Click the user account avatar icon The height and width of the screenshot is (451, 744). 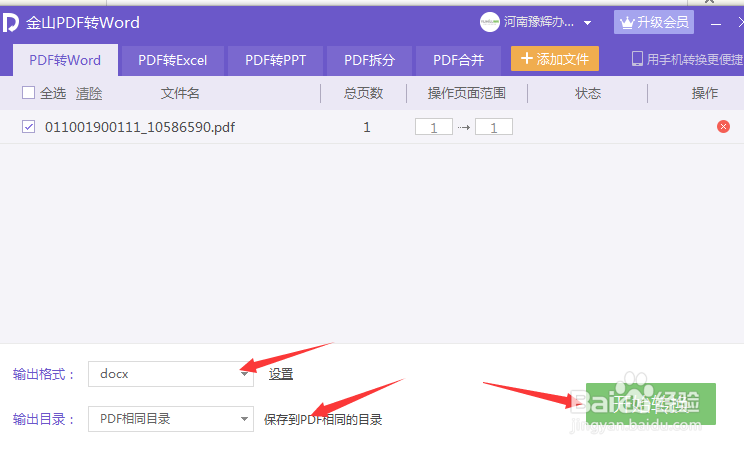[x=489, y=22]
